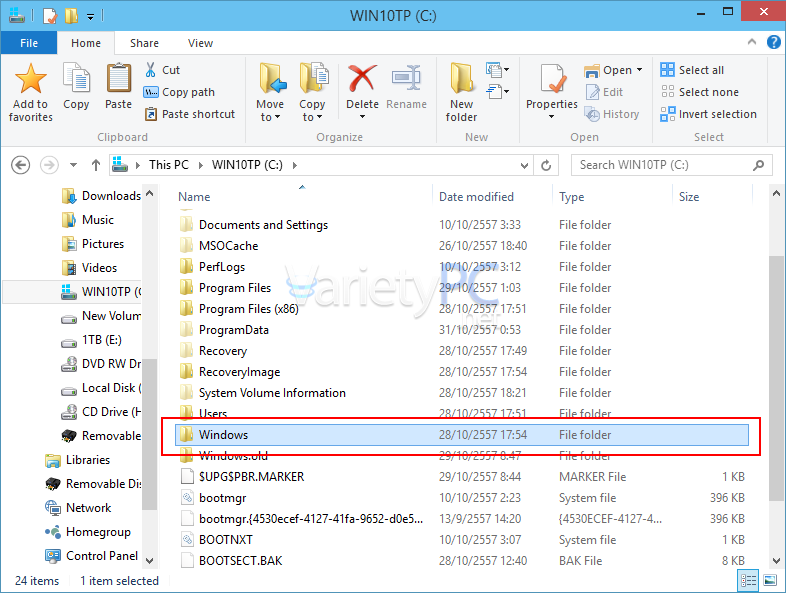The width and height of the screenshot is (786, 593).
Task: Click the Back navigation arrow
Action: click(21, 165)
